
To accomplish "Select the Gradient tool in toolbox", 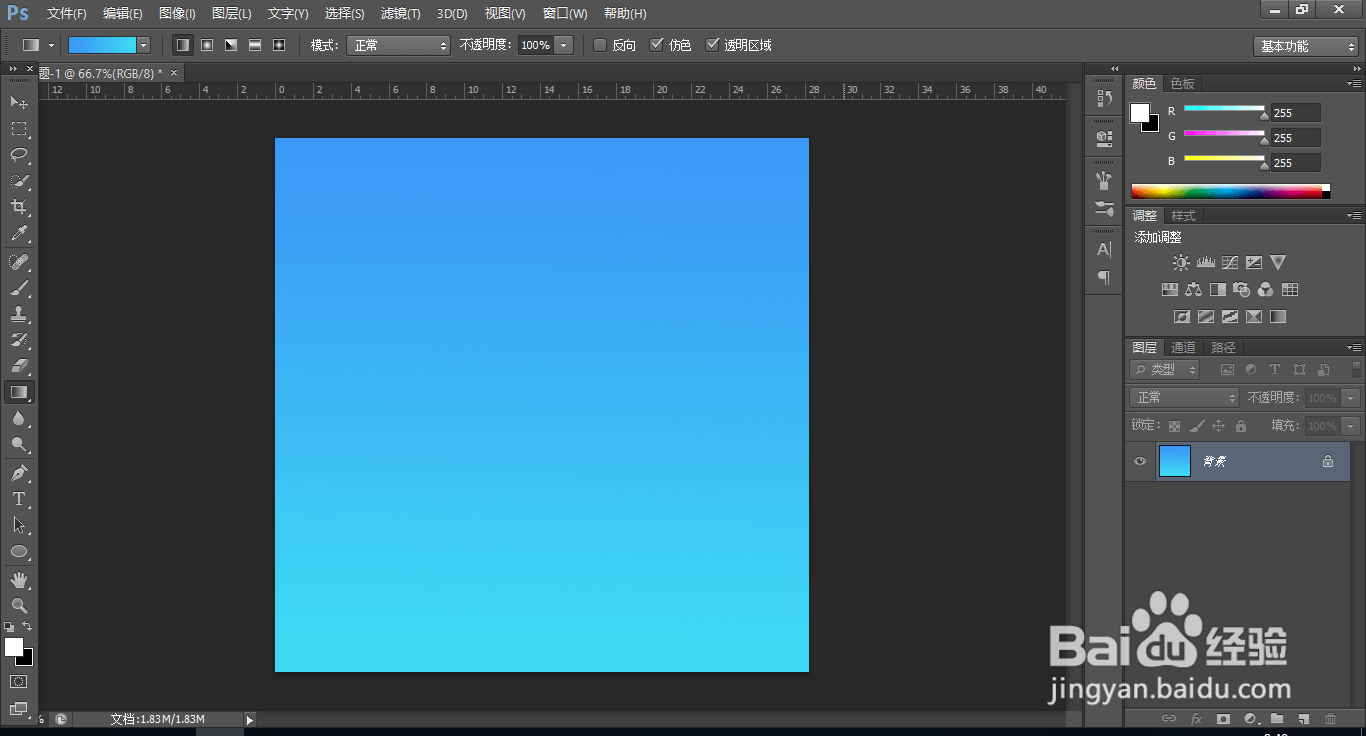I will pyautogui.click(x=19, y=393).
